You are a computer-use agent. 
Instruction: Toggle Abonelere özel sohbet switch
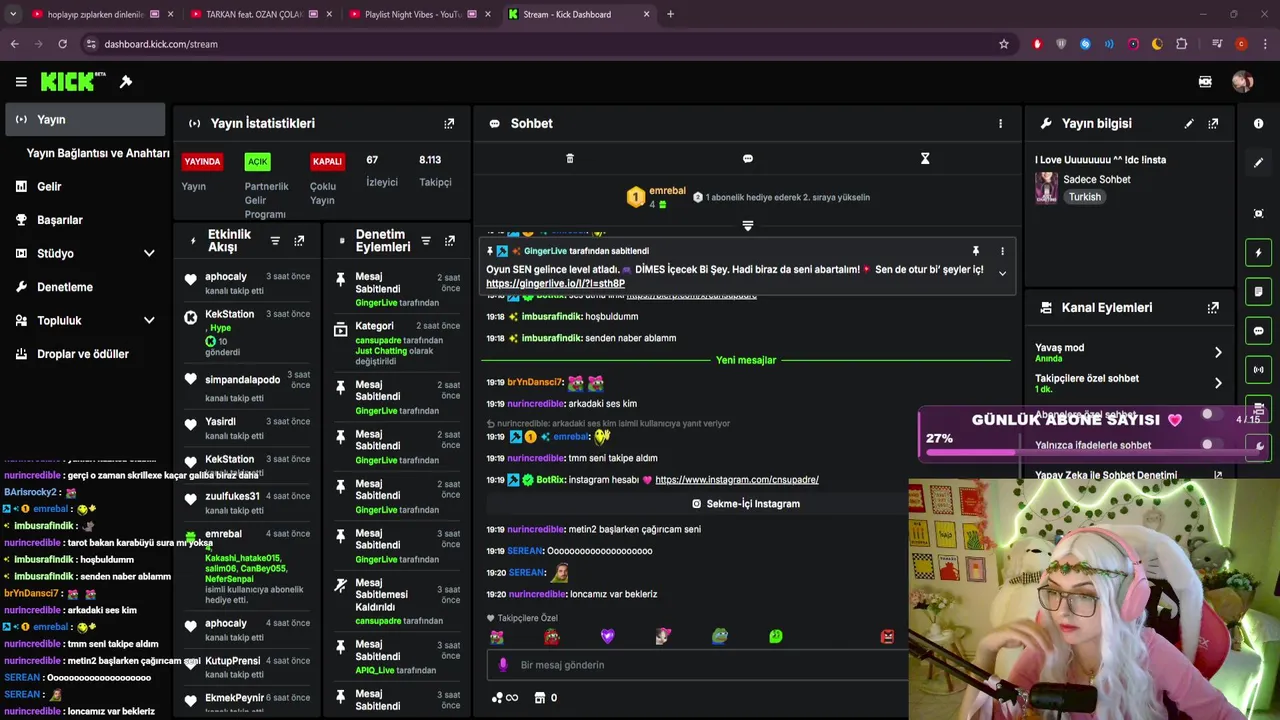1212,414
